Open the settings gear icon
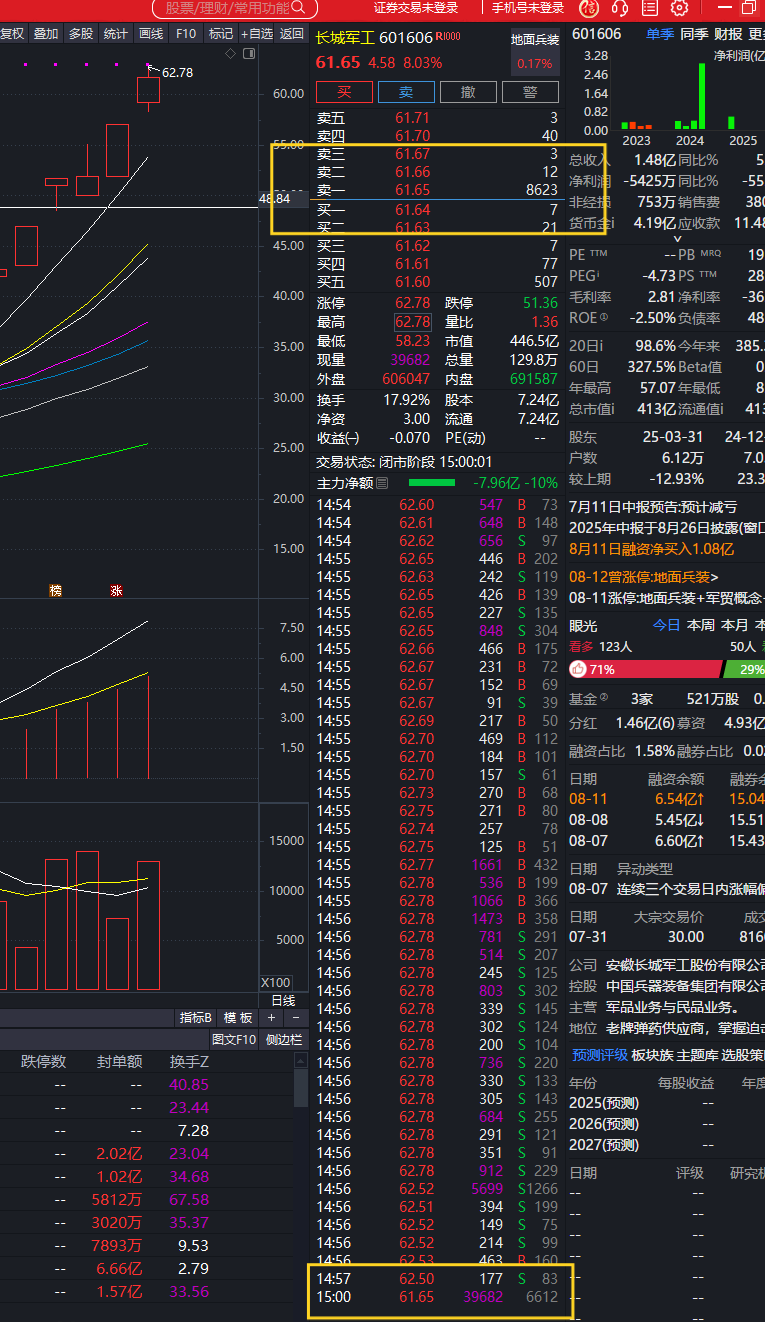 click(x=679, y=8)
